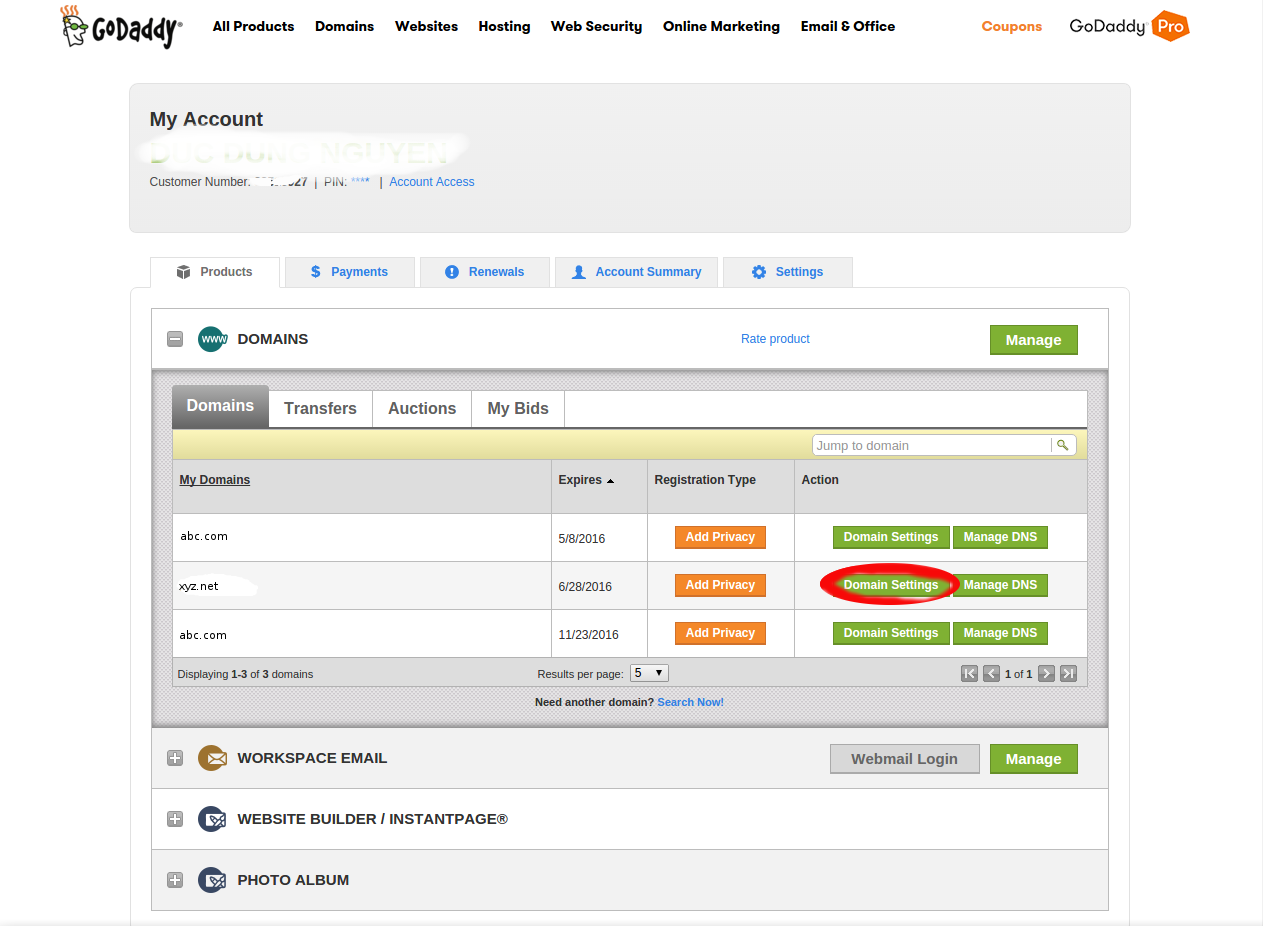Click the Search Now! link

(x=690, y=702)
